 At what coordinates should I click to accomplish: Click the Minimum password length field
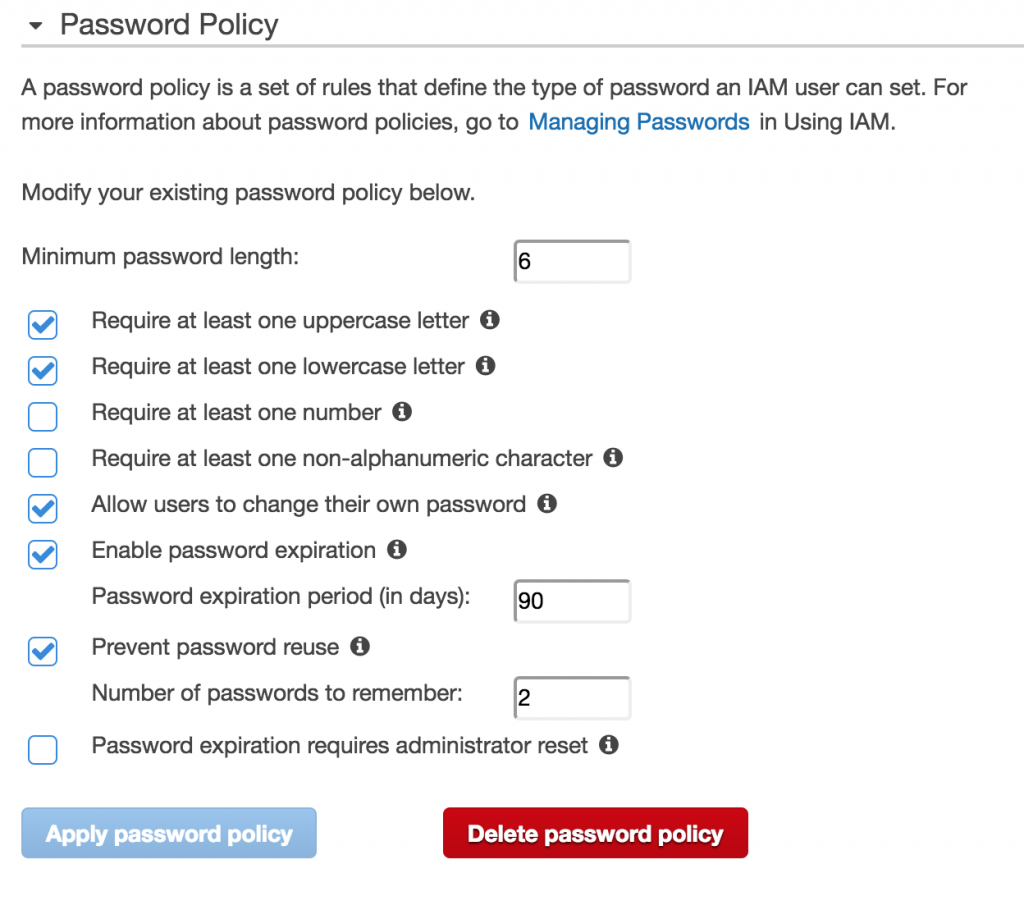coord(572,261)
